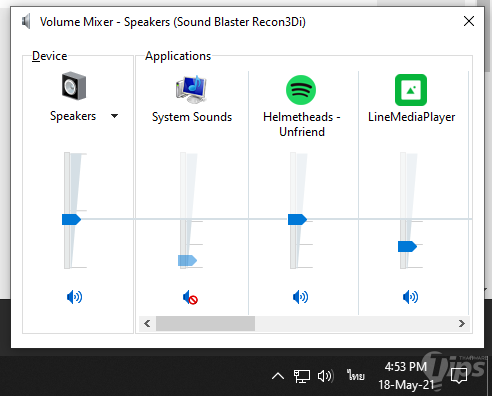Click the horizontal scrollbar thumb in Applications
The image size is (492, 396).
205,323
